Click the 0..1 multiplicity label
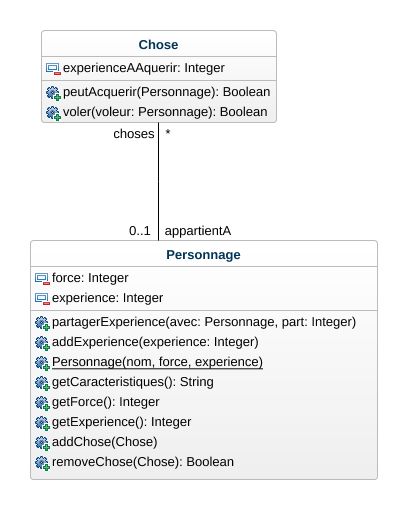 [140, 231]
